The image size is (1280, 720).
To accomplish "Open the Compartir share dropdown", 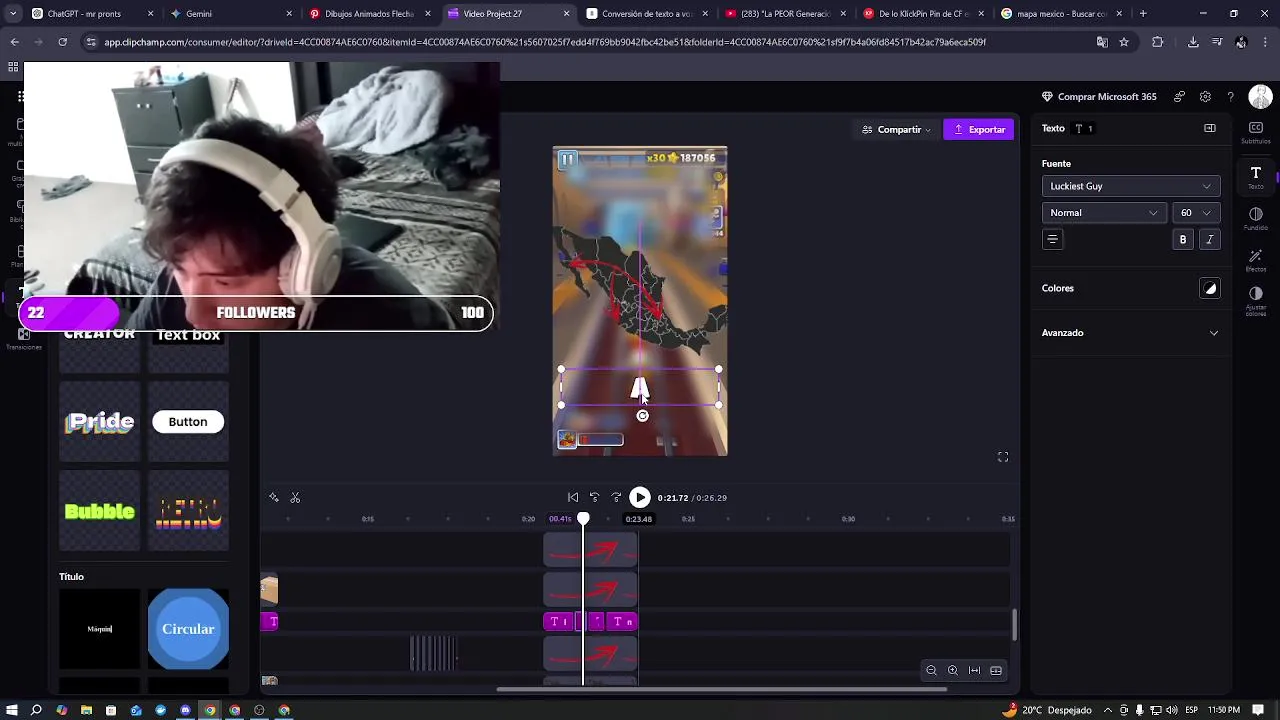I will click(896, 129).
